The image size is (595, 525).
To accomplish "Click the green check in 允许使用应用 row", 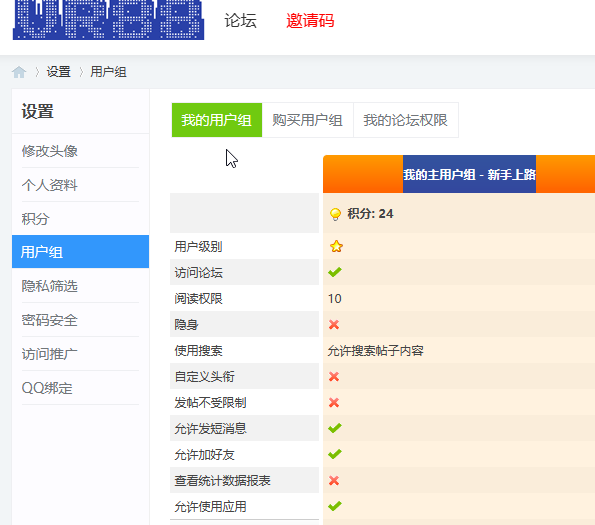I will click(335, 506).
